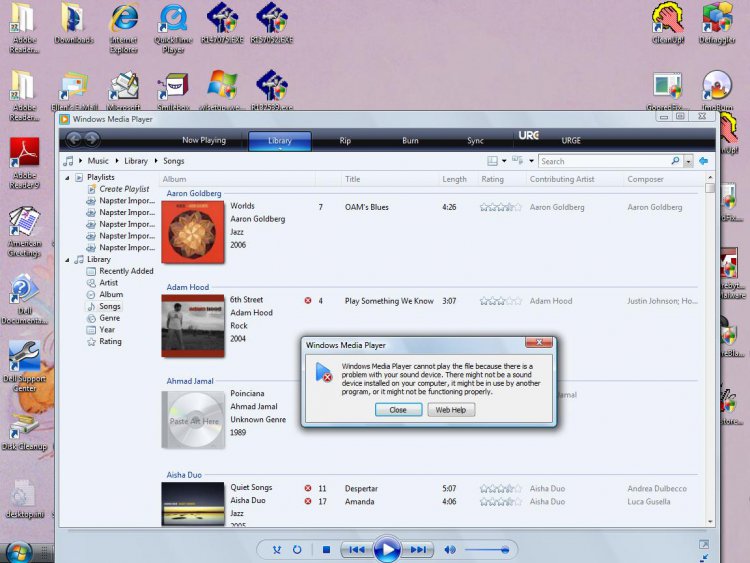Start playback with the Play button
The height and width of the screenshot is (563, 750).
(387, 550)
